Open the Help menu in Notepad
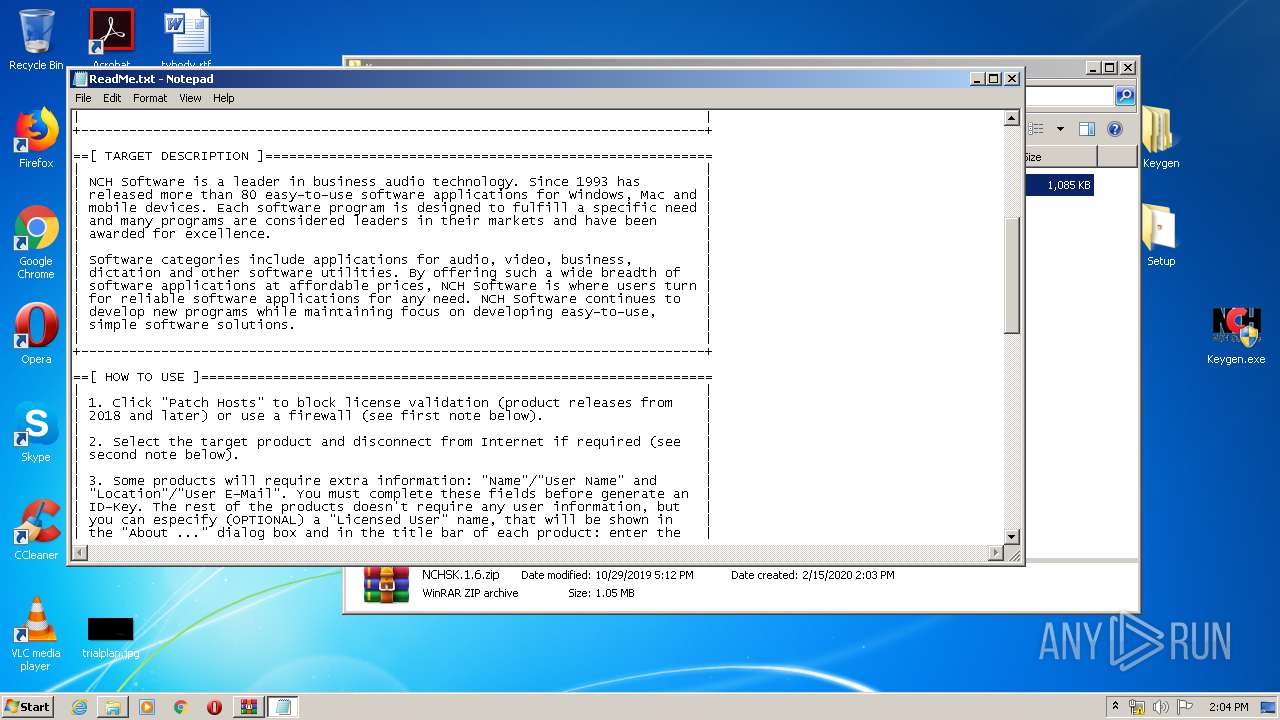The height and width of the screenshot is (720, 1280). tap(224, 98)
